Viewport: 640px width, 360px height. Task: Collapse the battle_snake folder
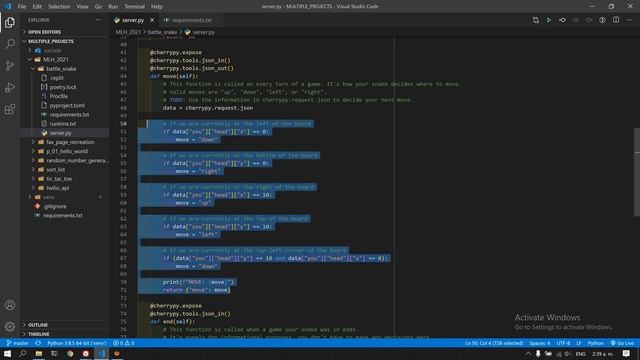[x=65, y=69]
